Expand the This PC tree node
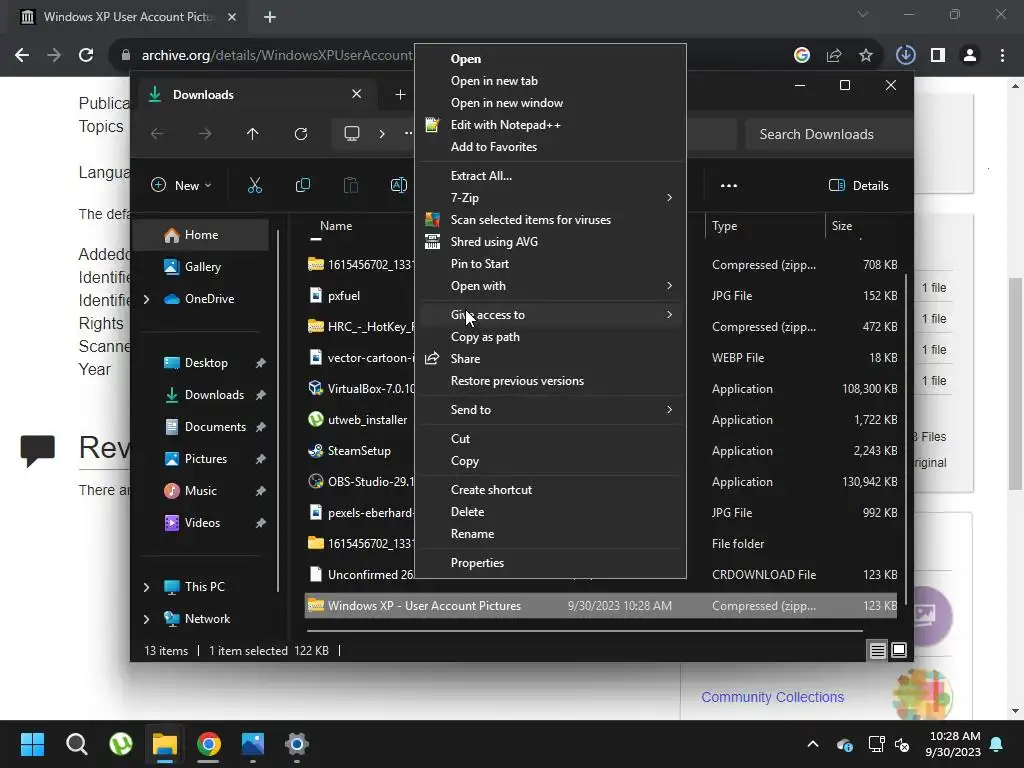The width and height of the screenshot is (1024, 768). tap(146, 587)
